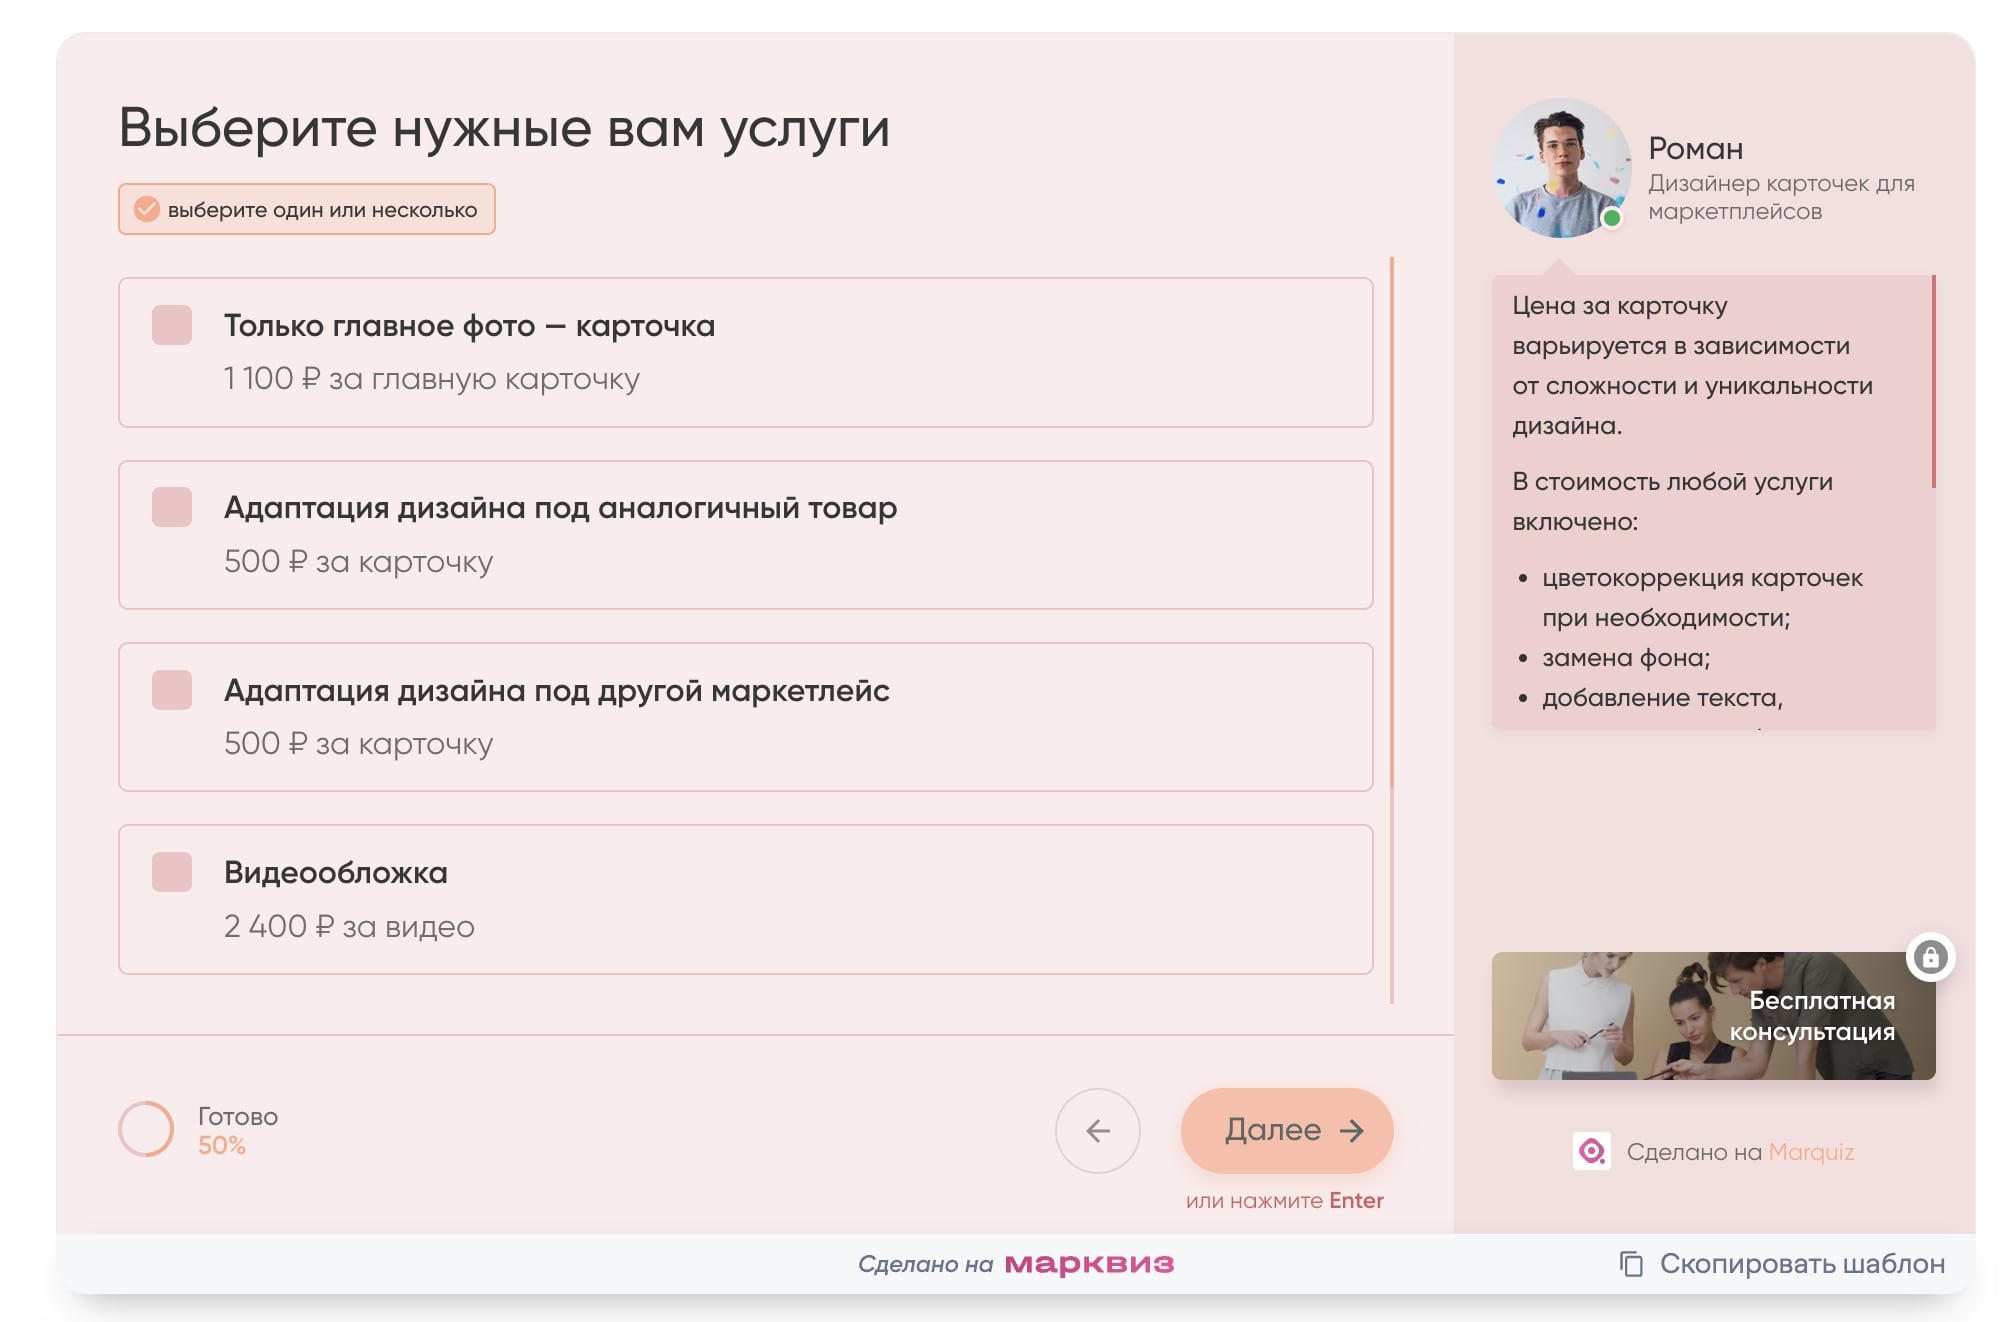Click the right arrow inside the Далее button
2000x1322 pixels.
tap(1354, 1131)
